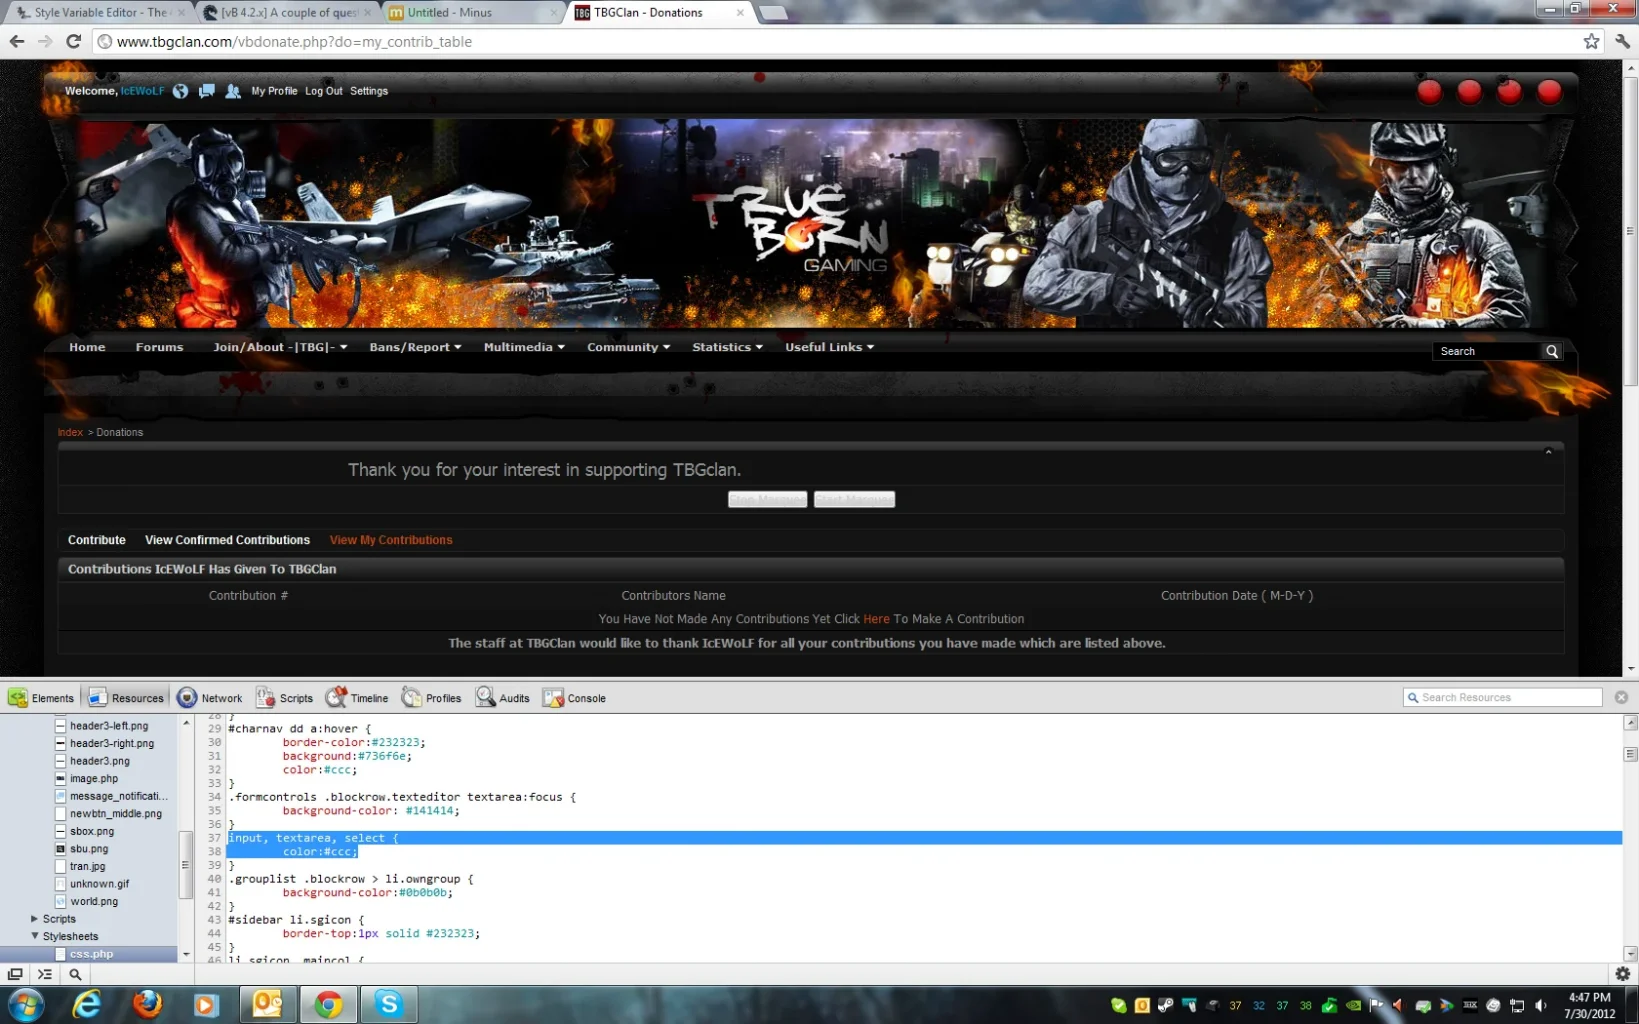
Task: Reload the page with refresh icon
Action: tap(73, 41)
